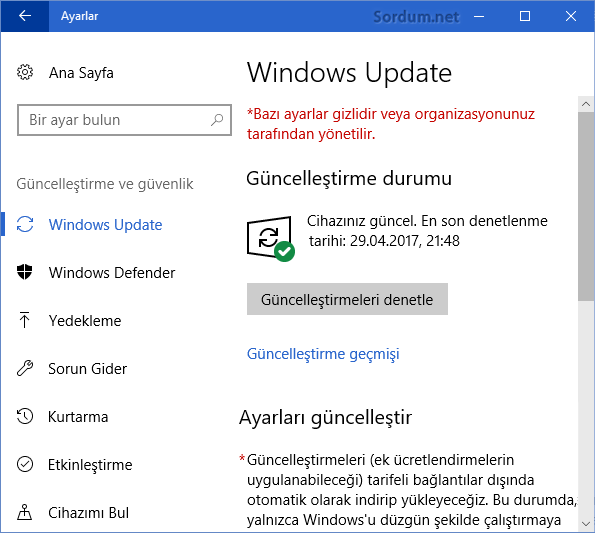Click the Cihazınız güncel status text

427,231
